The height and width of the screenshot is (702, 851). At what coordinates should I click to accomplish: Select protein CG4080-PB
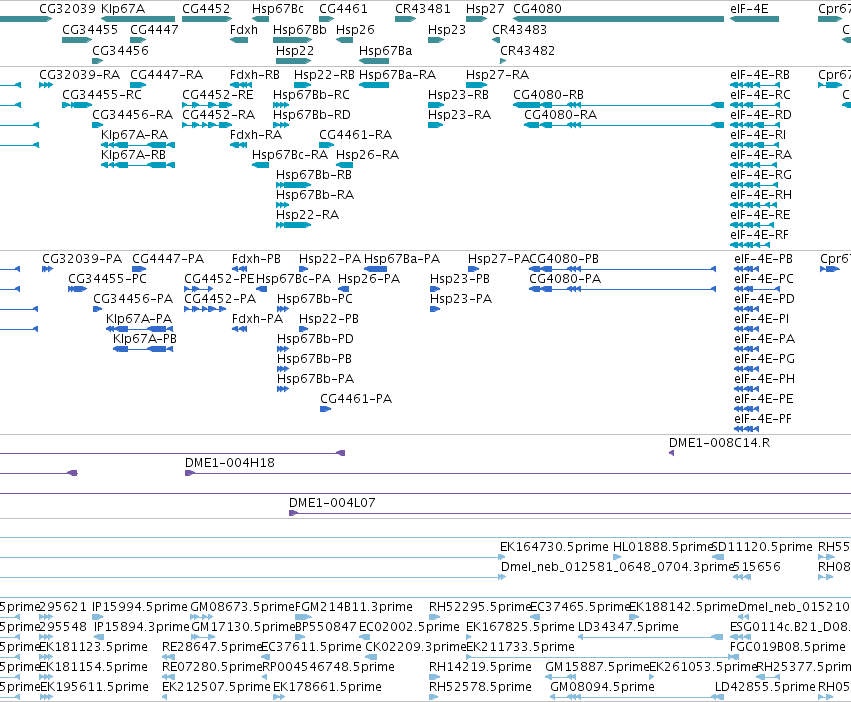563,259
